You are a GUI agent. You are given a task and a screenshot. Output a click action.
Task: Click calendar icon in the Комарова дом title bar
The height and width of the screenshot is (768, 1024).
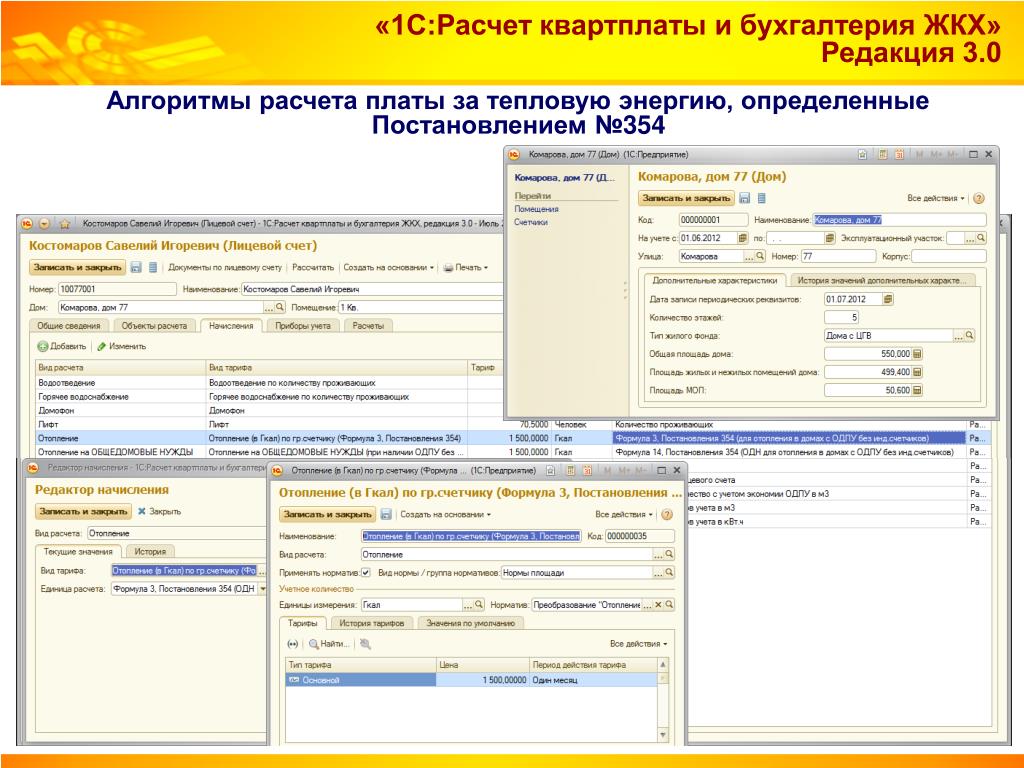click(899, 155)
